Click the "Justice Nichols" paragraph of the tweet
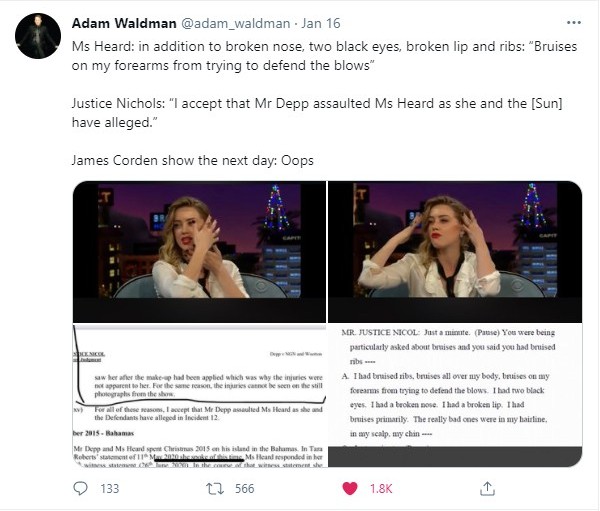The image size is (600, 511). (317, 113)
